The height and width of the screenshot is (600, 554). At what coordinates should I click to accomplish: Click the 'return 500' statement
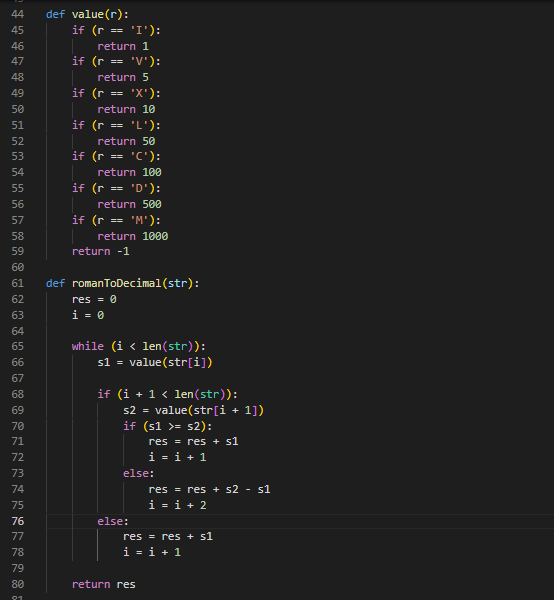(x=129, y=204)
